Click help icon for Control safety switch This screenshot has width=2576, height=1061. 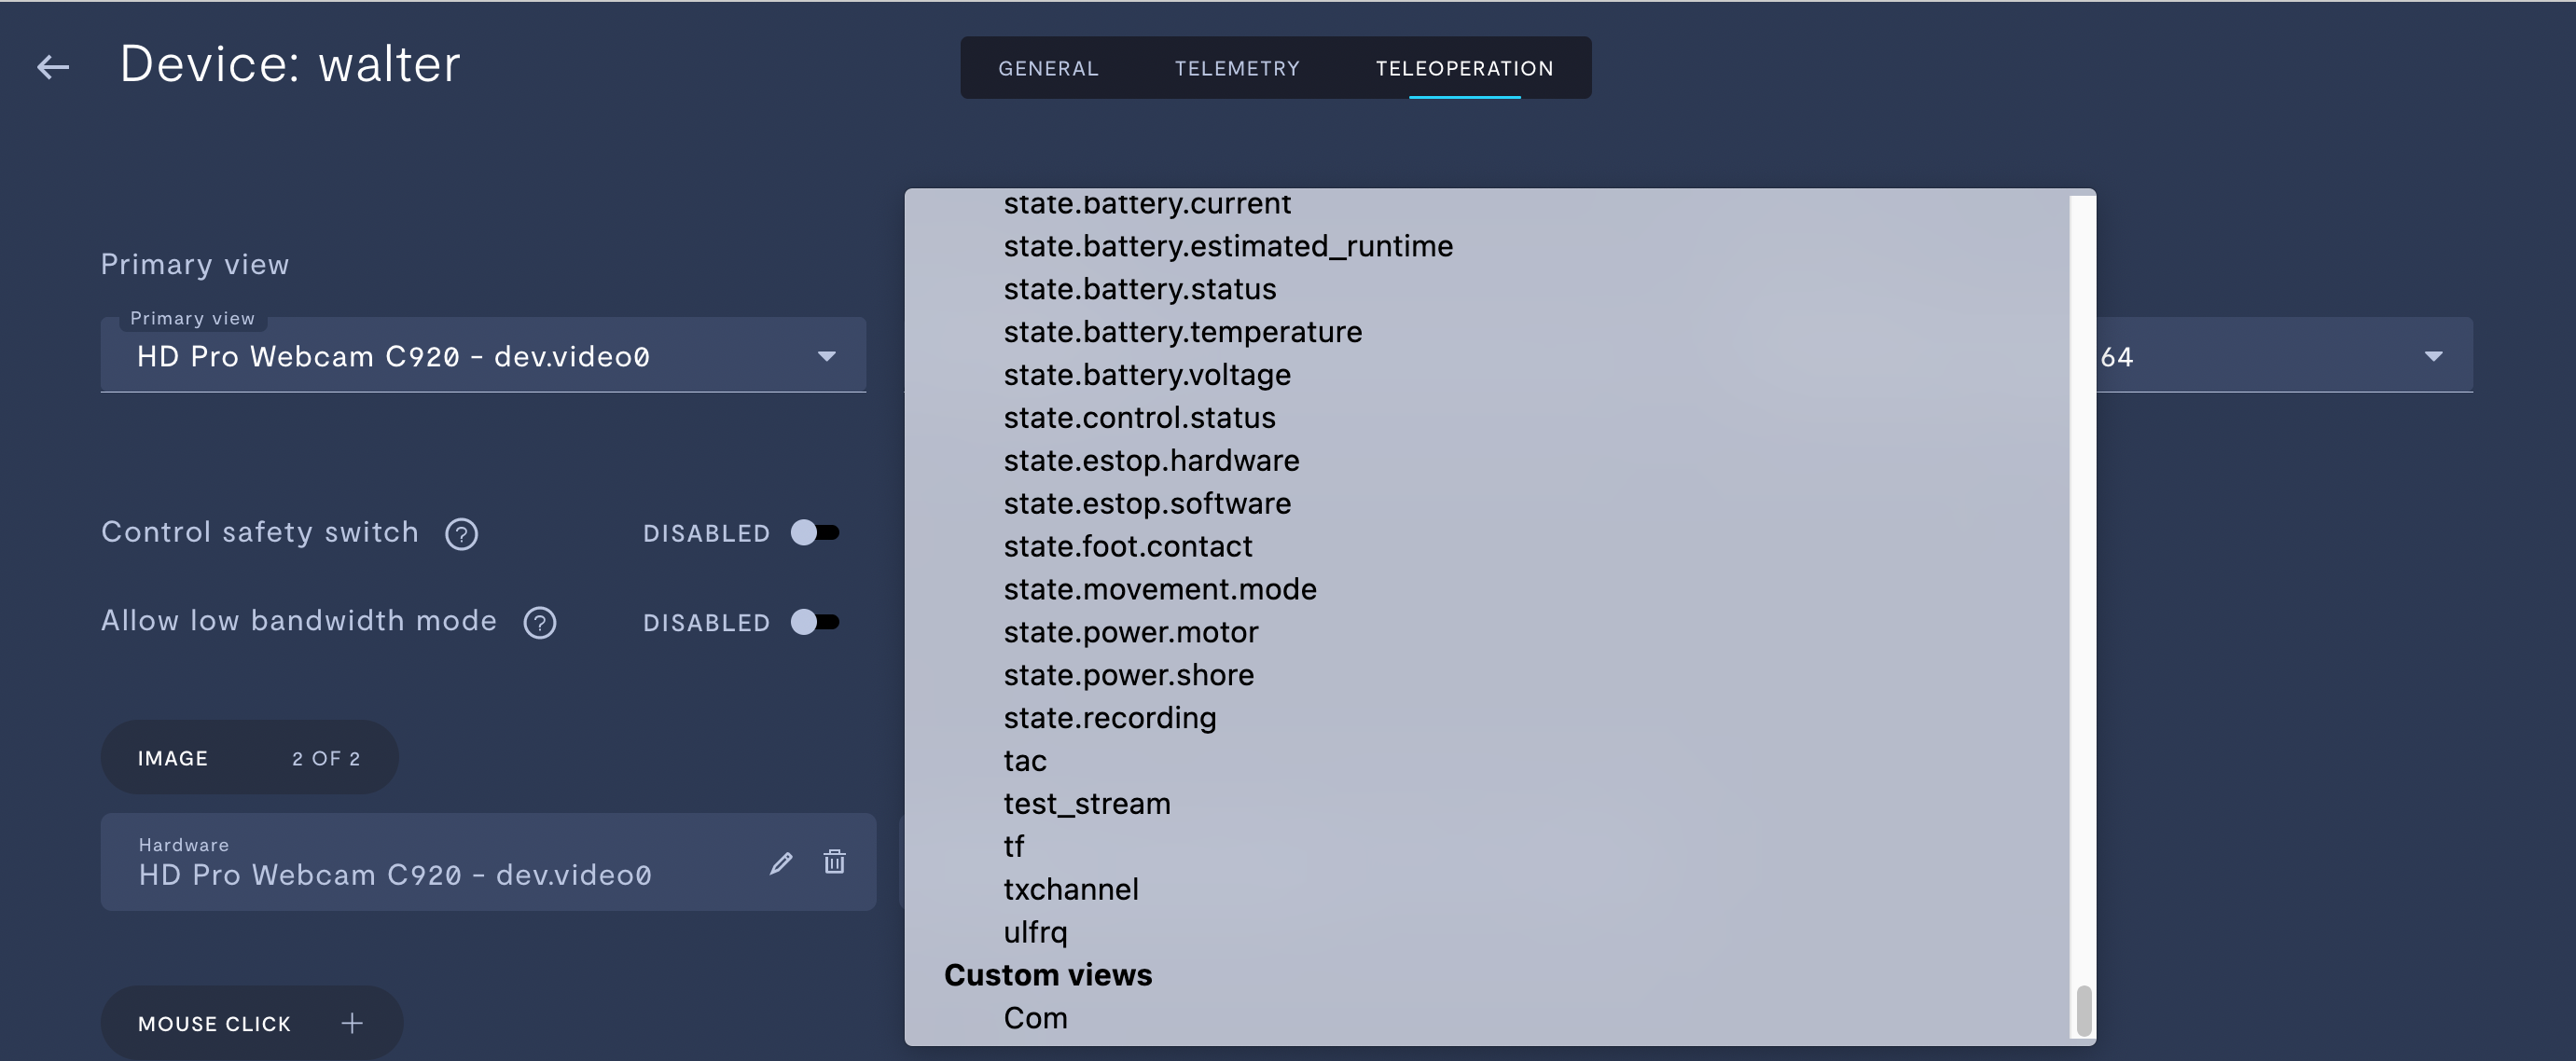[x=461, y=534]
